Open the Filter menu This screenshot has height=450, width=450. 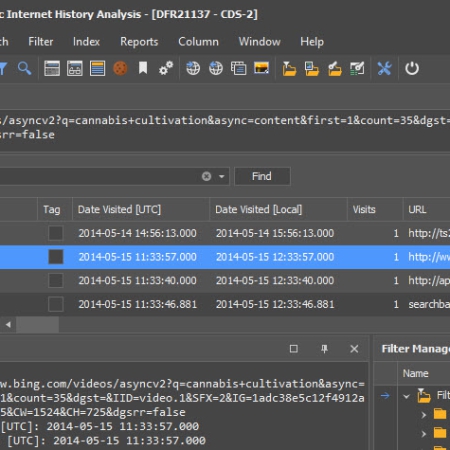[x=41, y=42]
